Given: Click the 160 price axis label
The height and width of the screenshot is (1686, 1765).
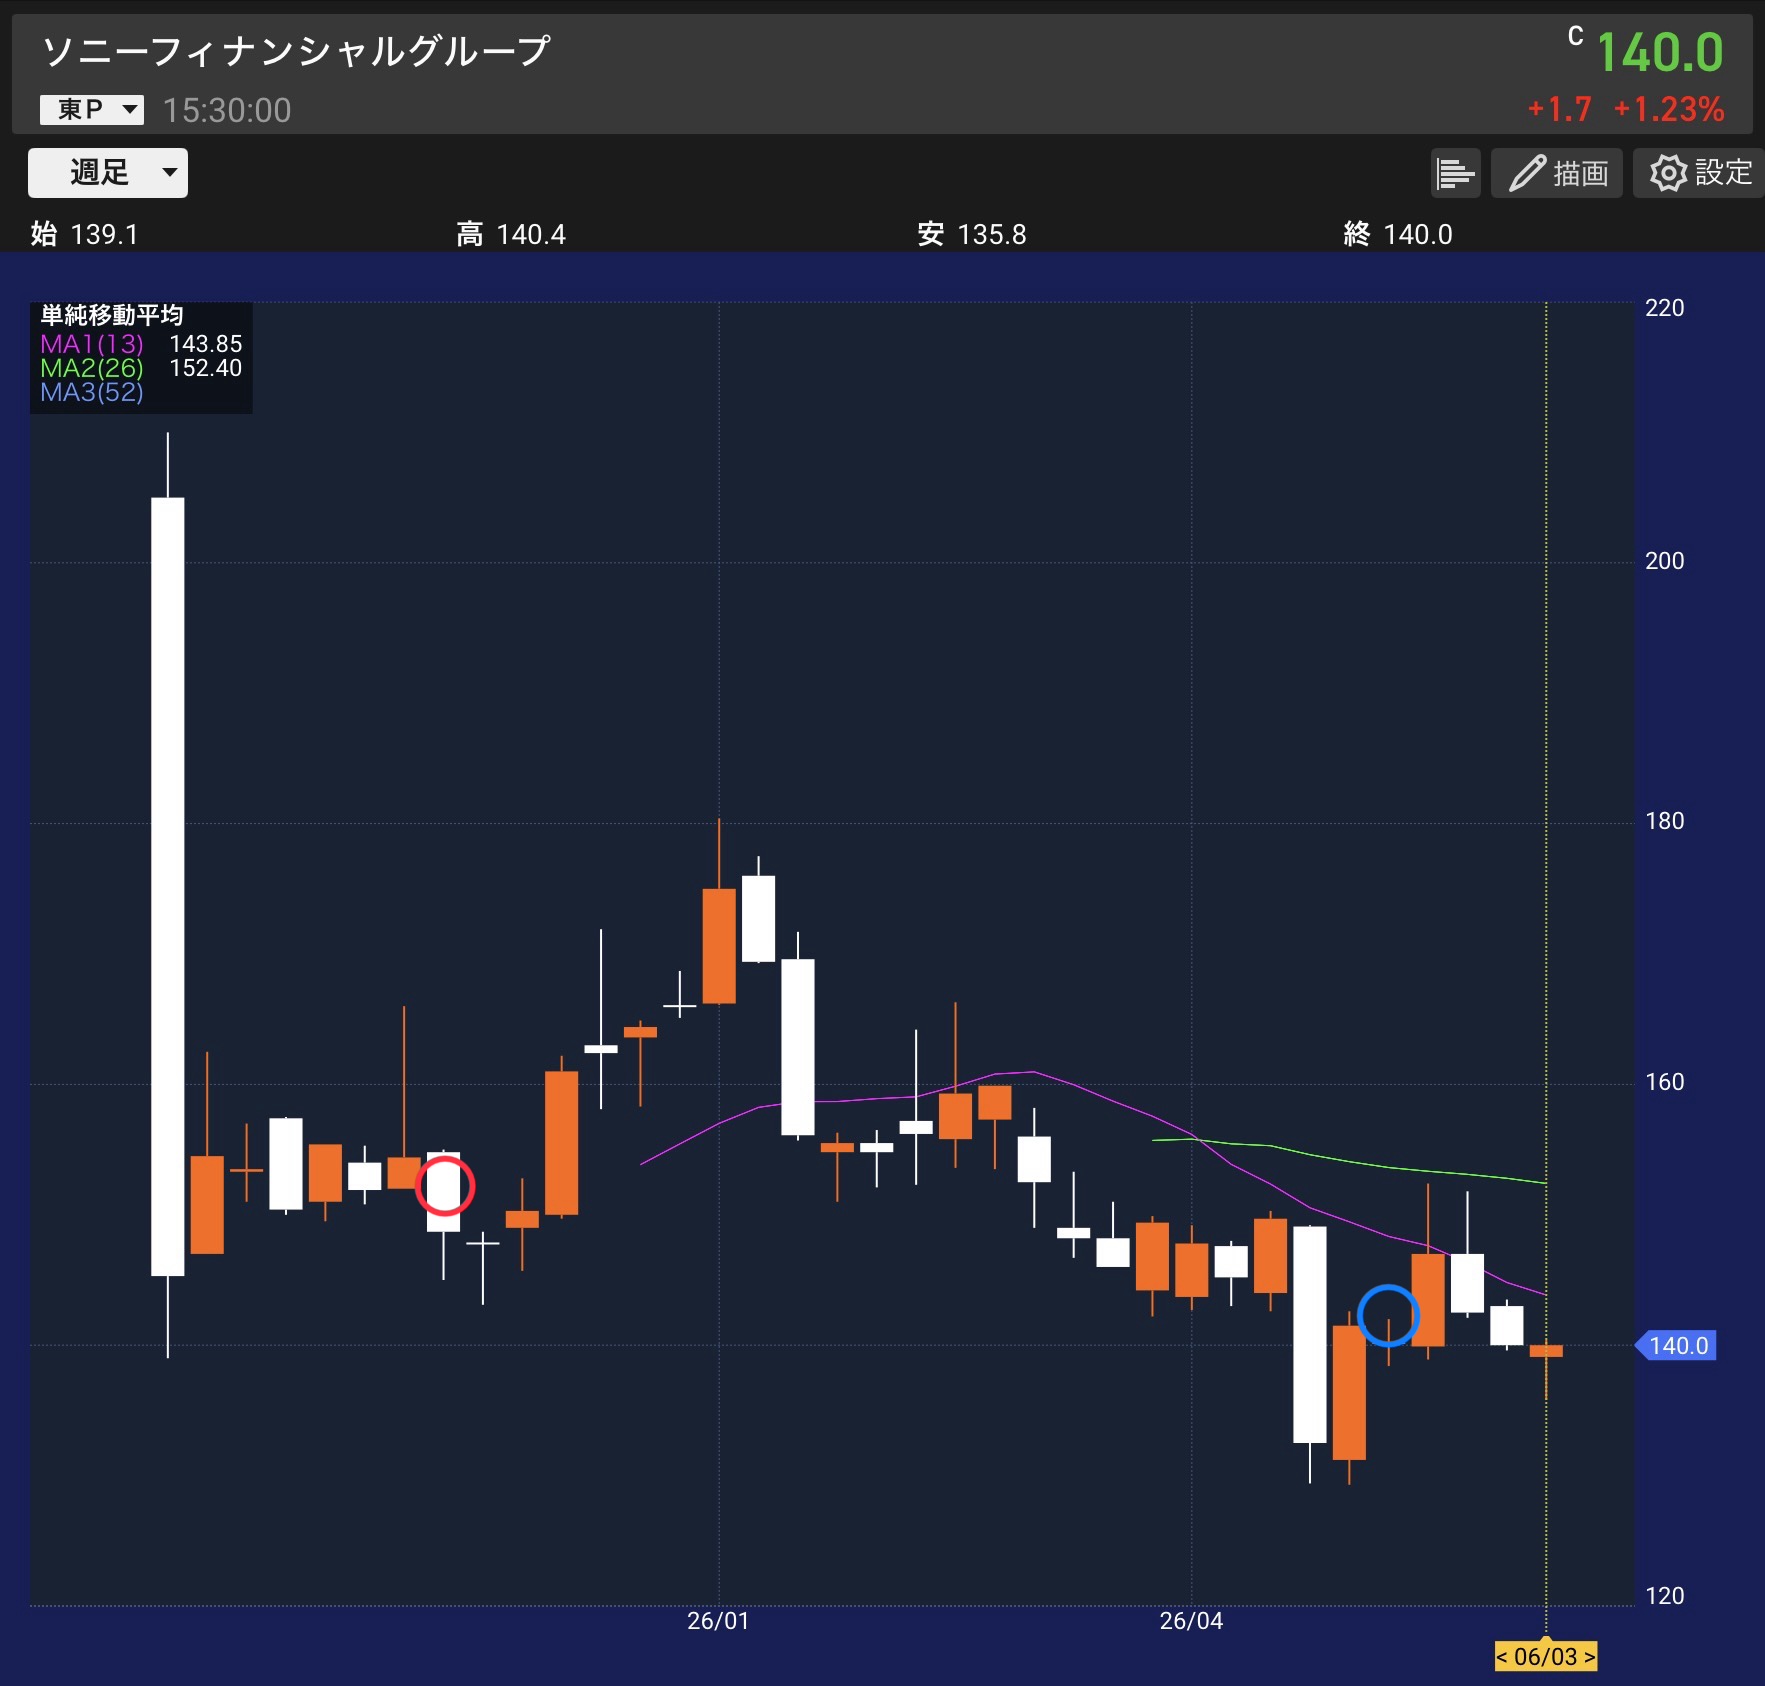Looking at the screenshot, I should (x=1665, y=1082).
